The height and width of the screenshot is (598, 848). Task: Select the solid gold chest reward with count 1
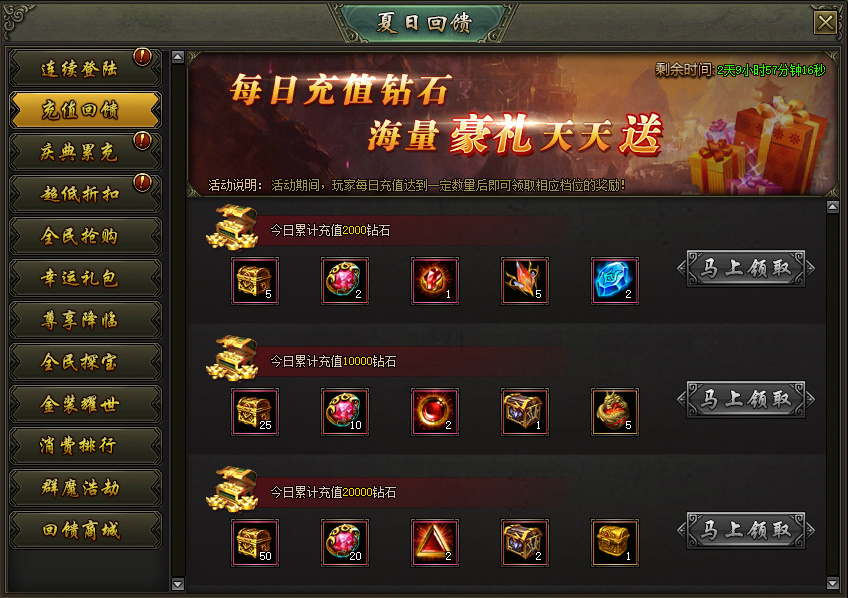614,542
